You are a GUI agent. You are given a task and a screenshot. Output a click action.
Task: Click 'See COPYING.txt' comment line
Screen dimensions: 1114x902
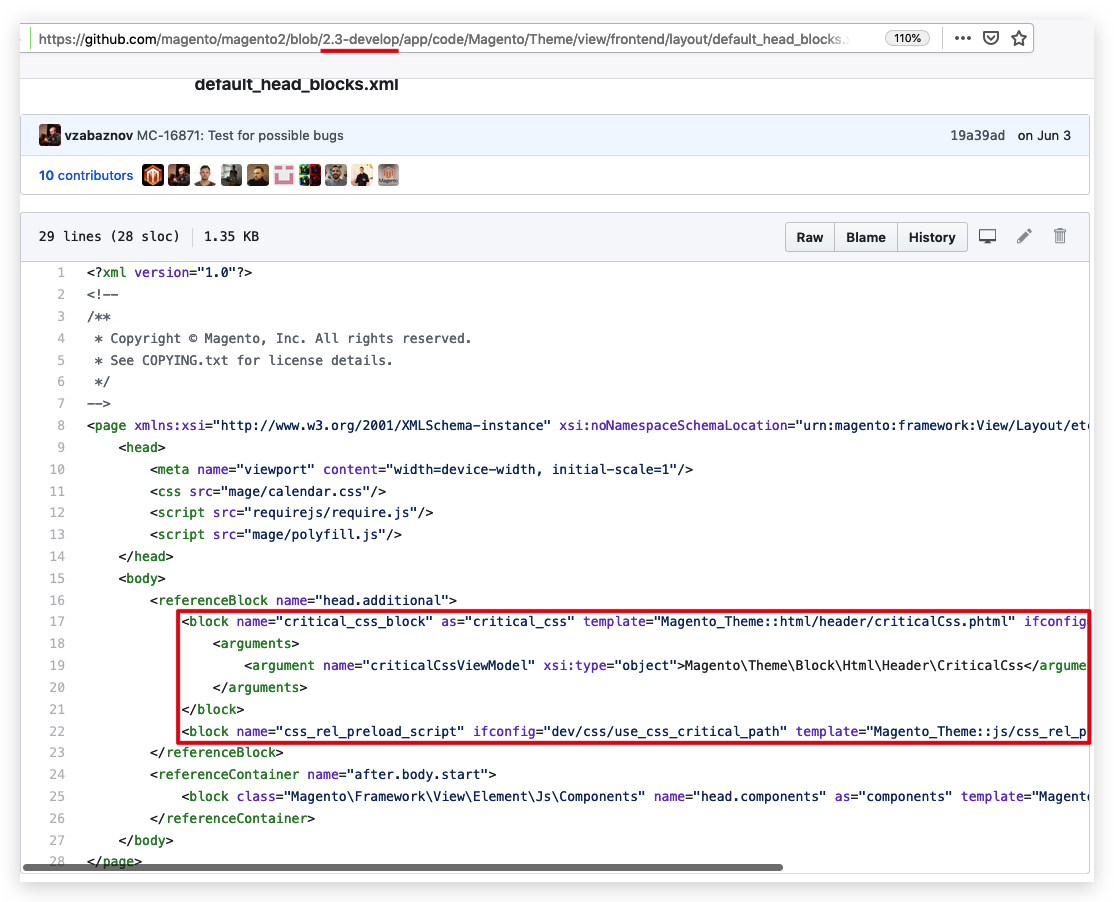point(244,360)
